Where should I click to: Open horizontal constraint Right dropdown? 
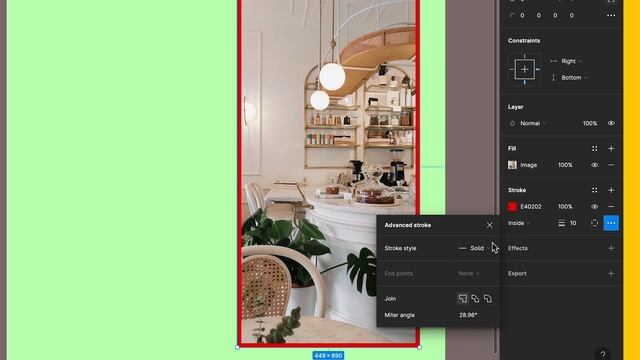(571, 61)
